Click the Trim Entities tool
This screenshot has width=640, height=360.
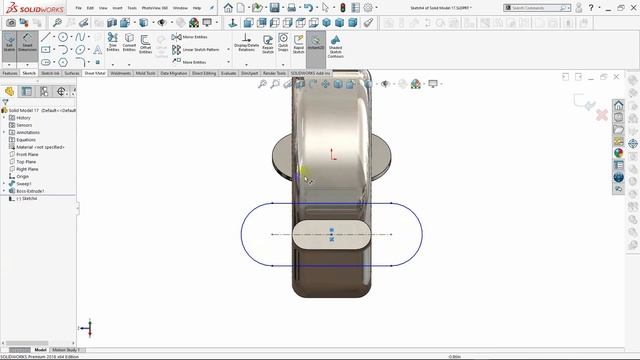113,42
